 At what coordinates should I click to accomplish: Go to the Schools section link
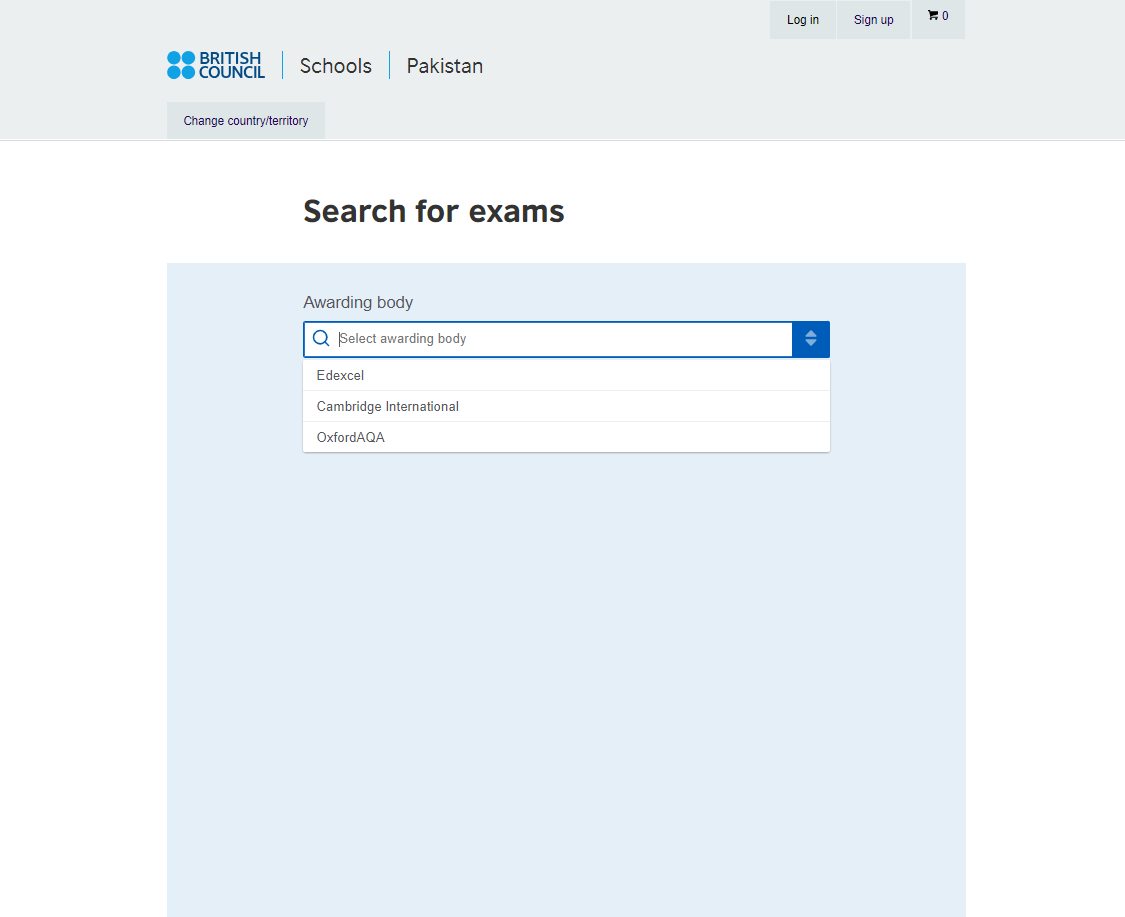click(336, 66)
